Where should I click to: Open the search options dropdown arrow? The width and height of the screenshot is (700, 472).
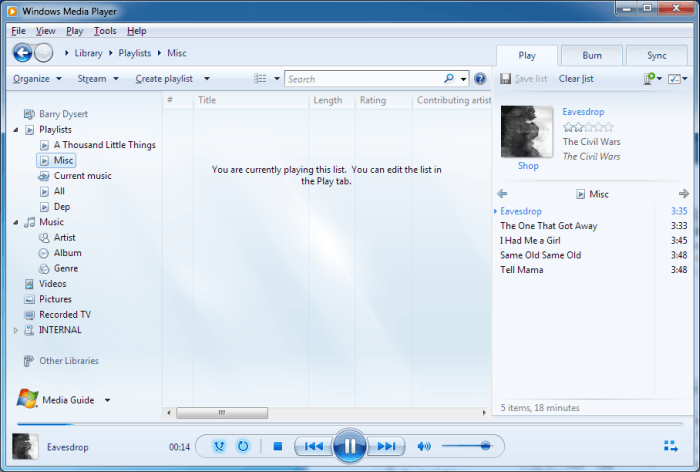463,79
